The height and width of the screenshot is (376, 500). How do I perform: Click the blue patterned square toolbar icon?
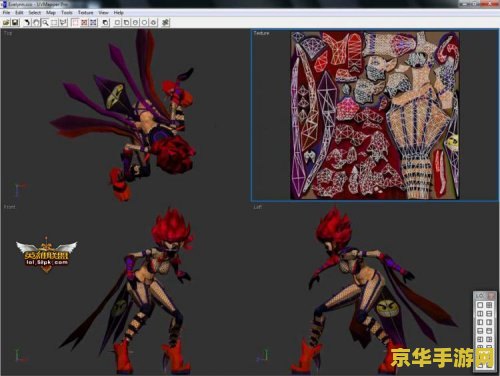(93, 23)
